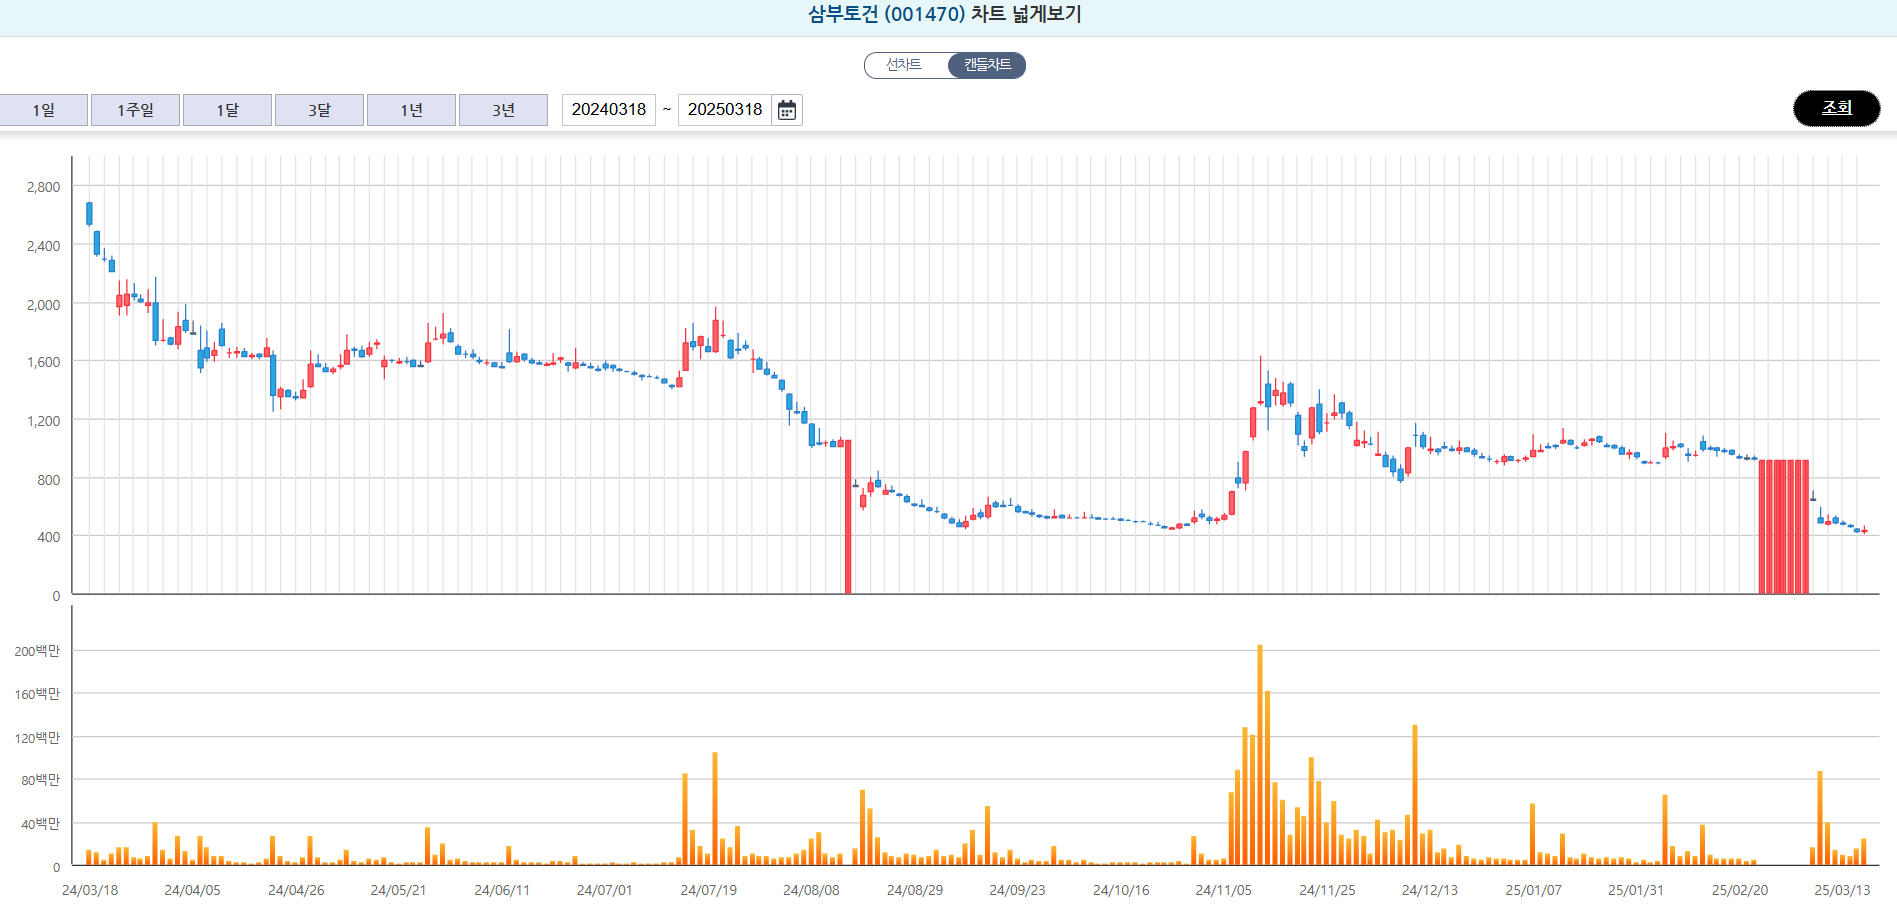
Task: Click the 24/06/11 date axis label
Action: click(502, 890)
